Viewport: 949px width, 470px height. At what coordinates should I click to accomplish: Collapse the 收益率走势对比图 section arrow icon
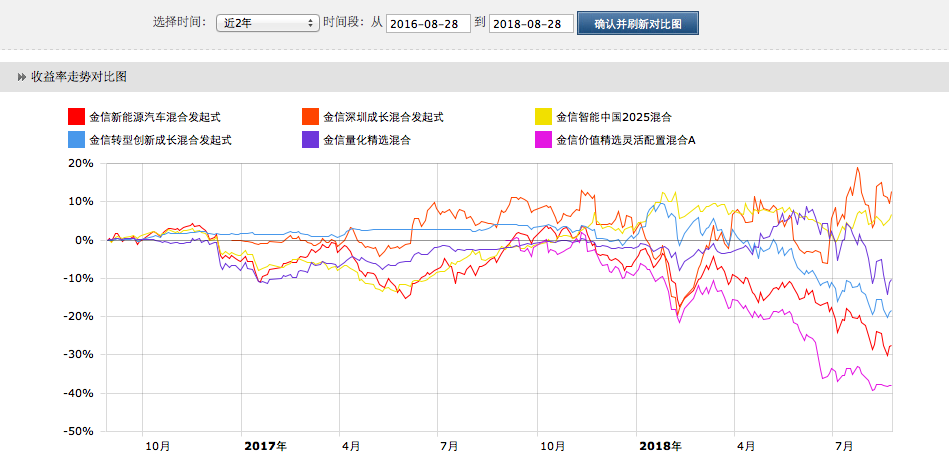22,77
